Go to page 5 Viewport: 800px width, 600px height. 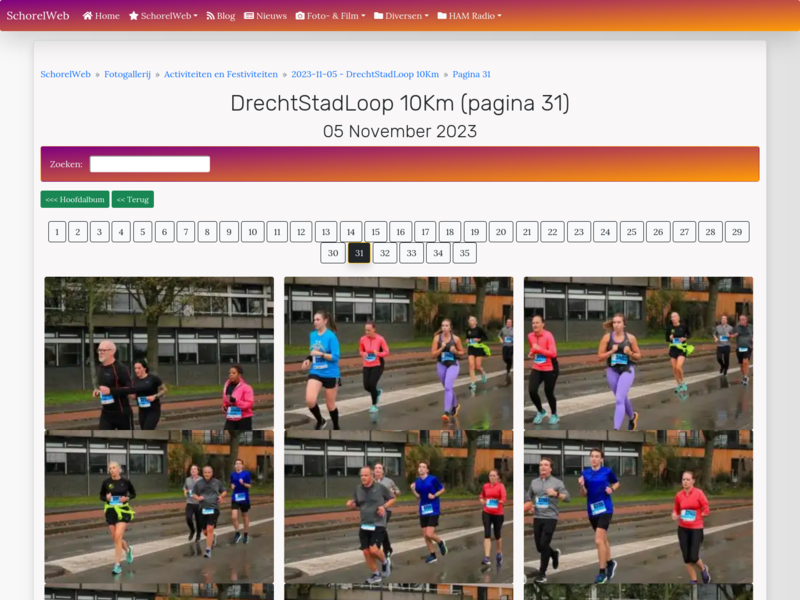[x=143, y=232]
